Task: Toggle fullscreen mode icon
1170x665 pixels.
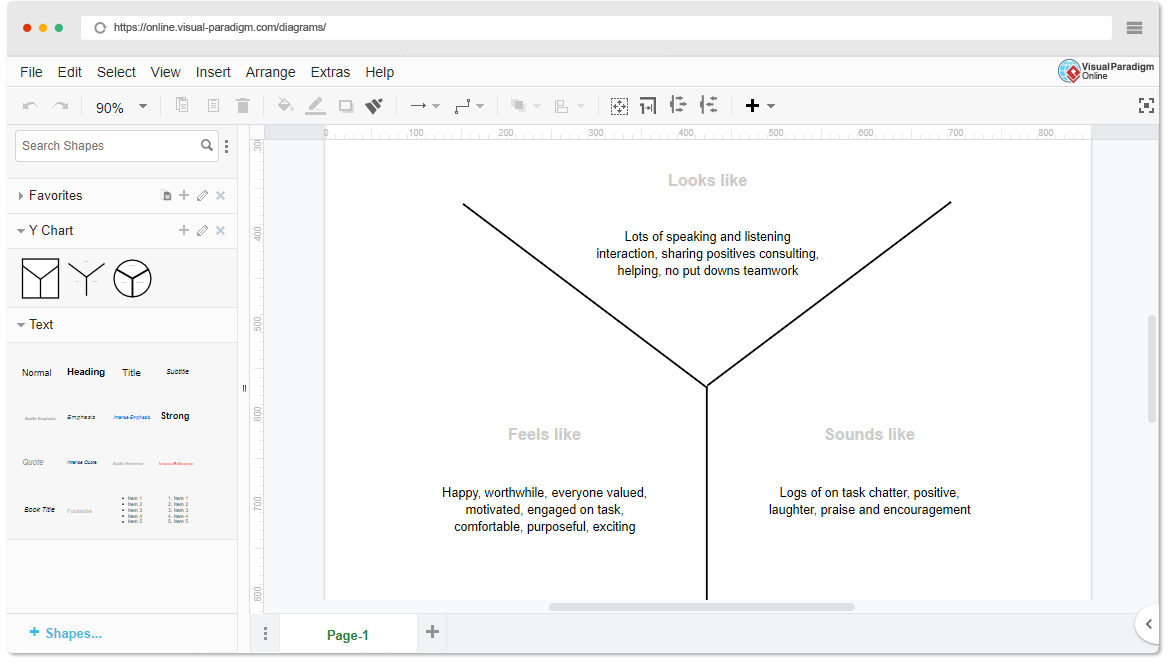Action: pos(1146,106)
